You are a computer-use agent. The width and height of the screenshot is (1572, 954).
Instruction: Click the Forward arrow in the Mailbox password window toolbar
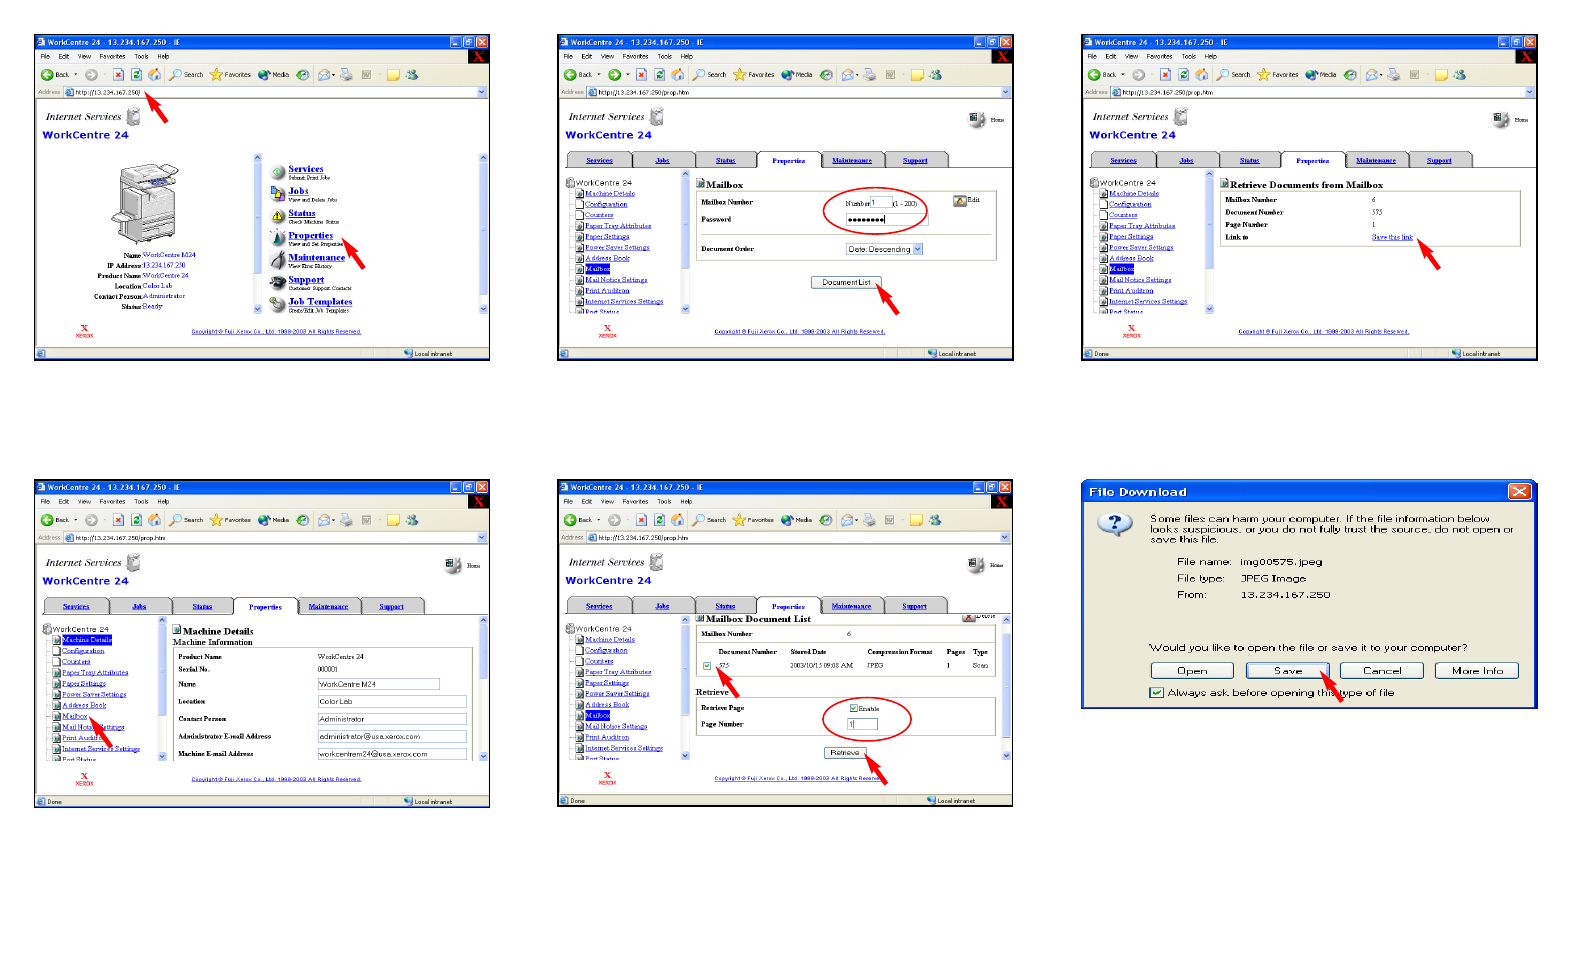614,75
